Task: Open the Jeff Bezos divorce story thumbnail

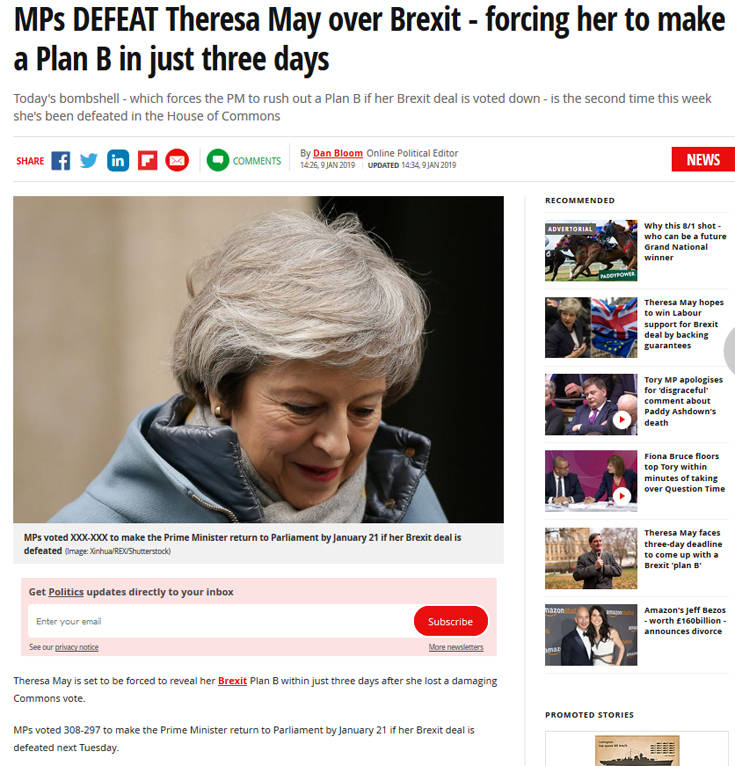Action: (x=591, y=635)
